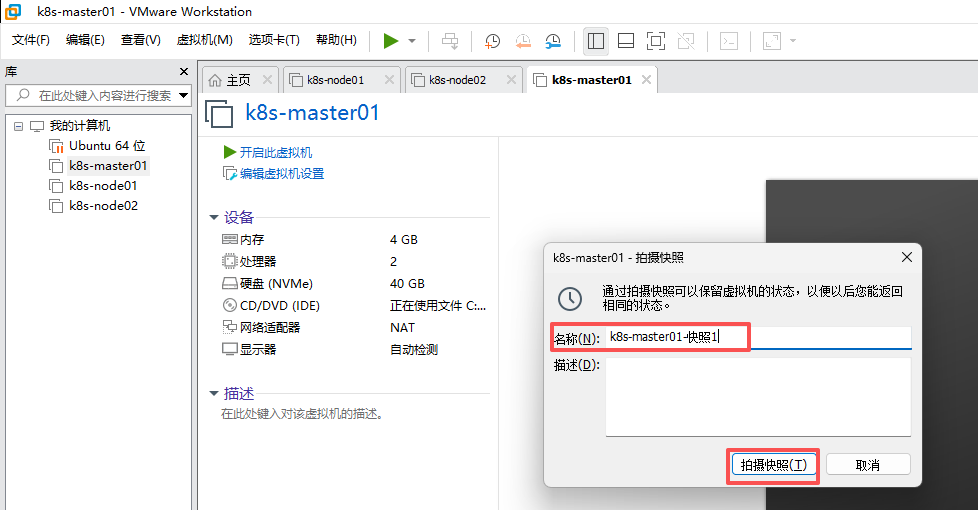Close the k8s-node01 tab
This screenshot has height=510, width=978.
click(x=389, y=79)
